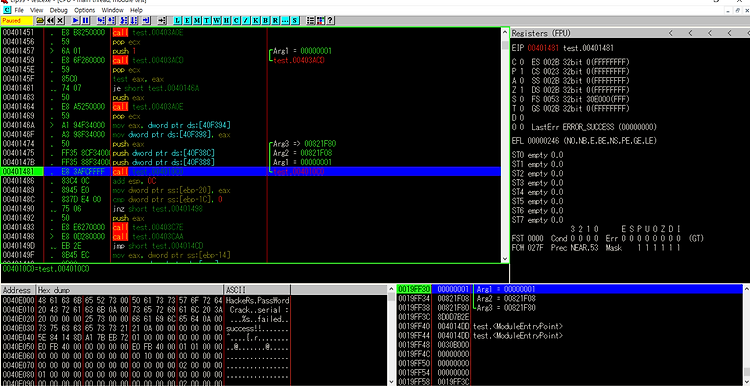Viewport: 750px width, 386px height.
Task: Show Handles window with H button
Action: pyautogui.click(x=226, y=21)
